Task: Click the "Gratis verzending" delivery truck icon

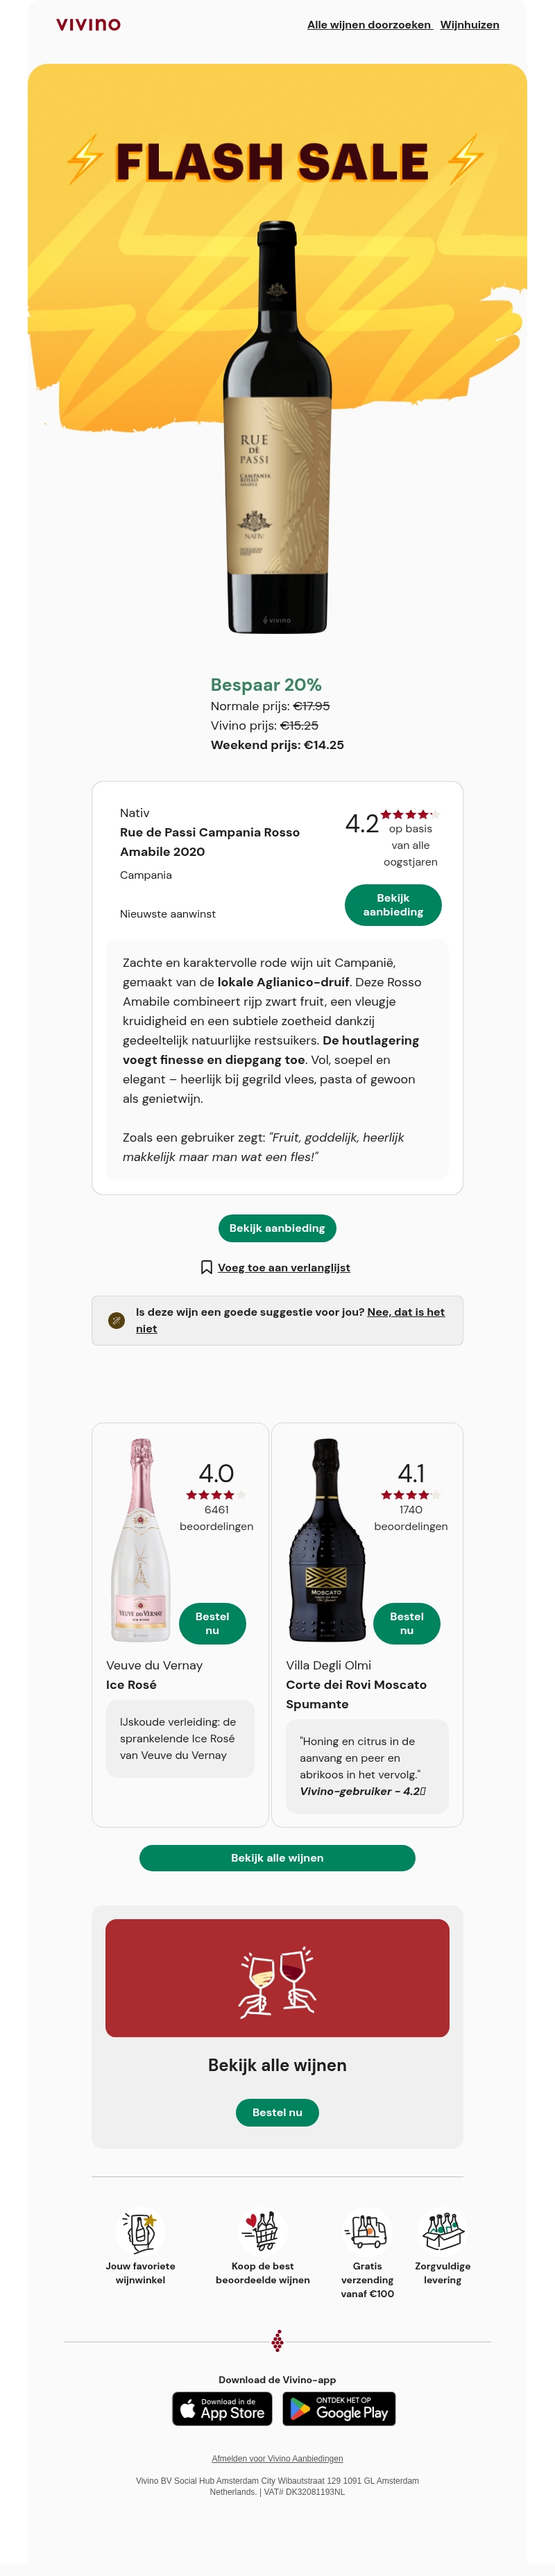Action: [x=367, y=2231]
